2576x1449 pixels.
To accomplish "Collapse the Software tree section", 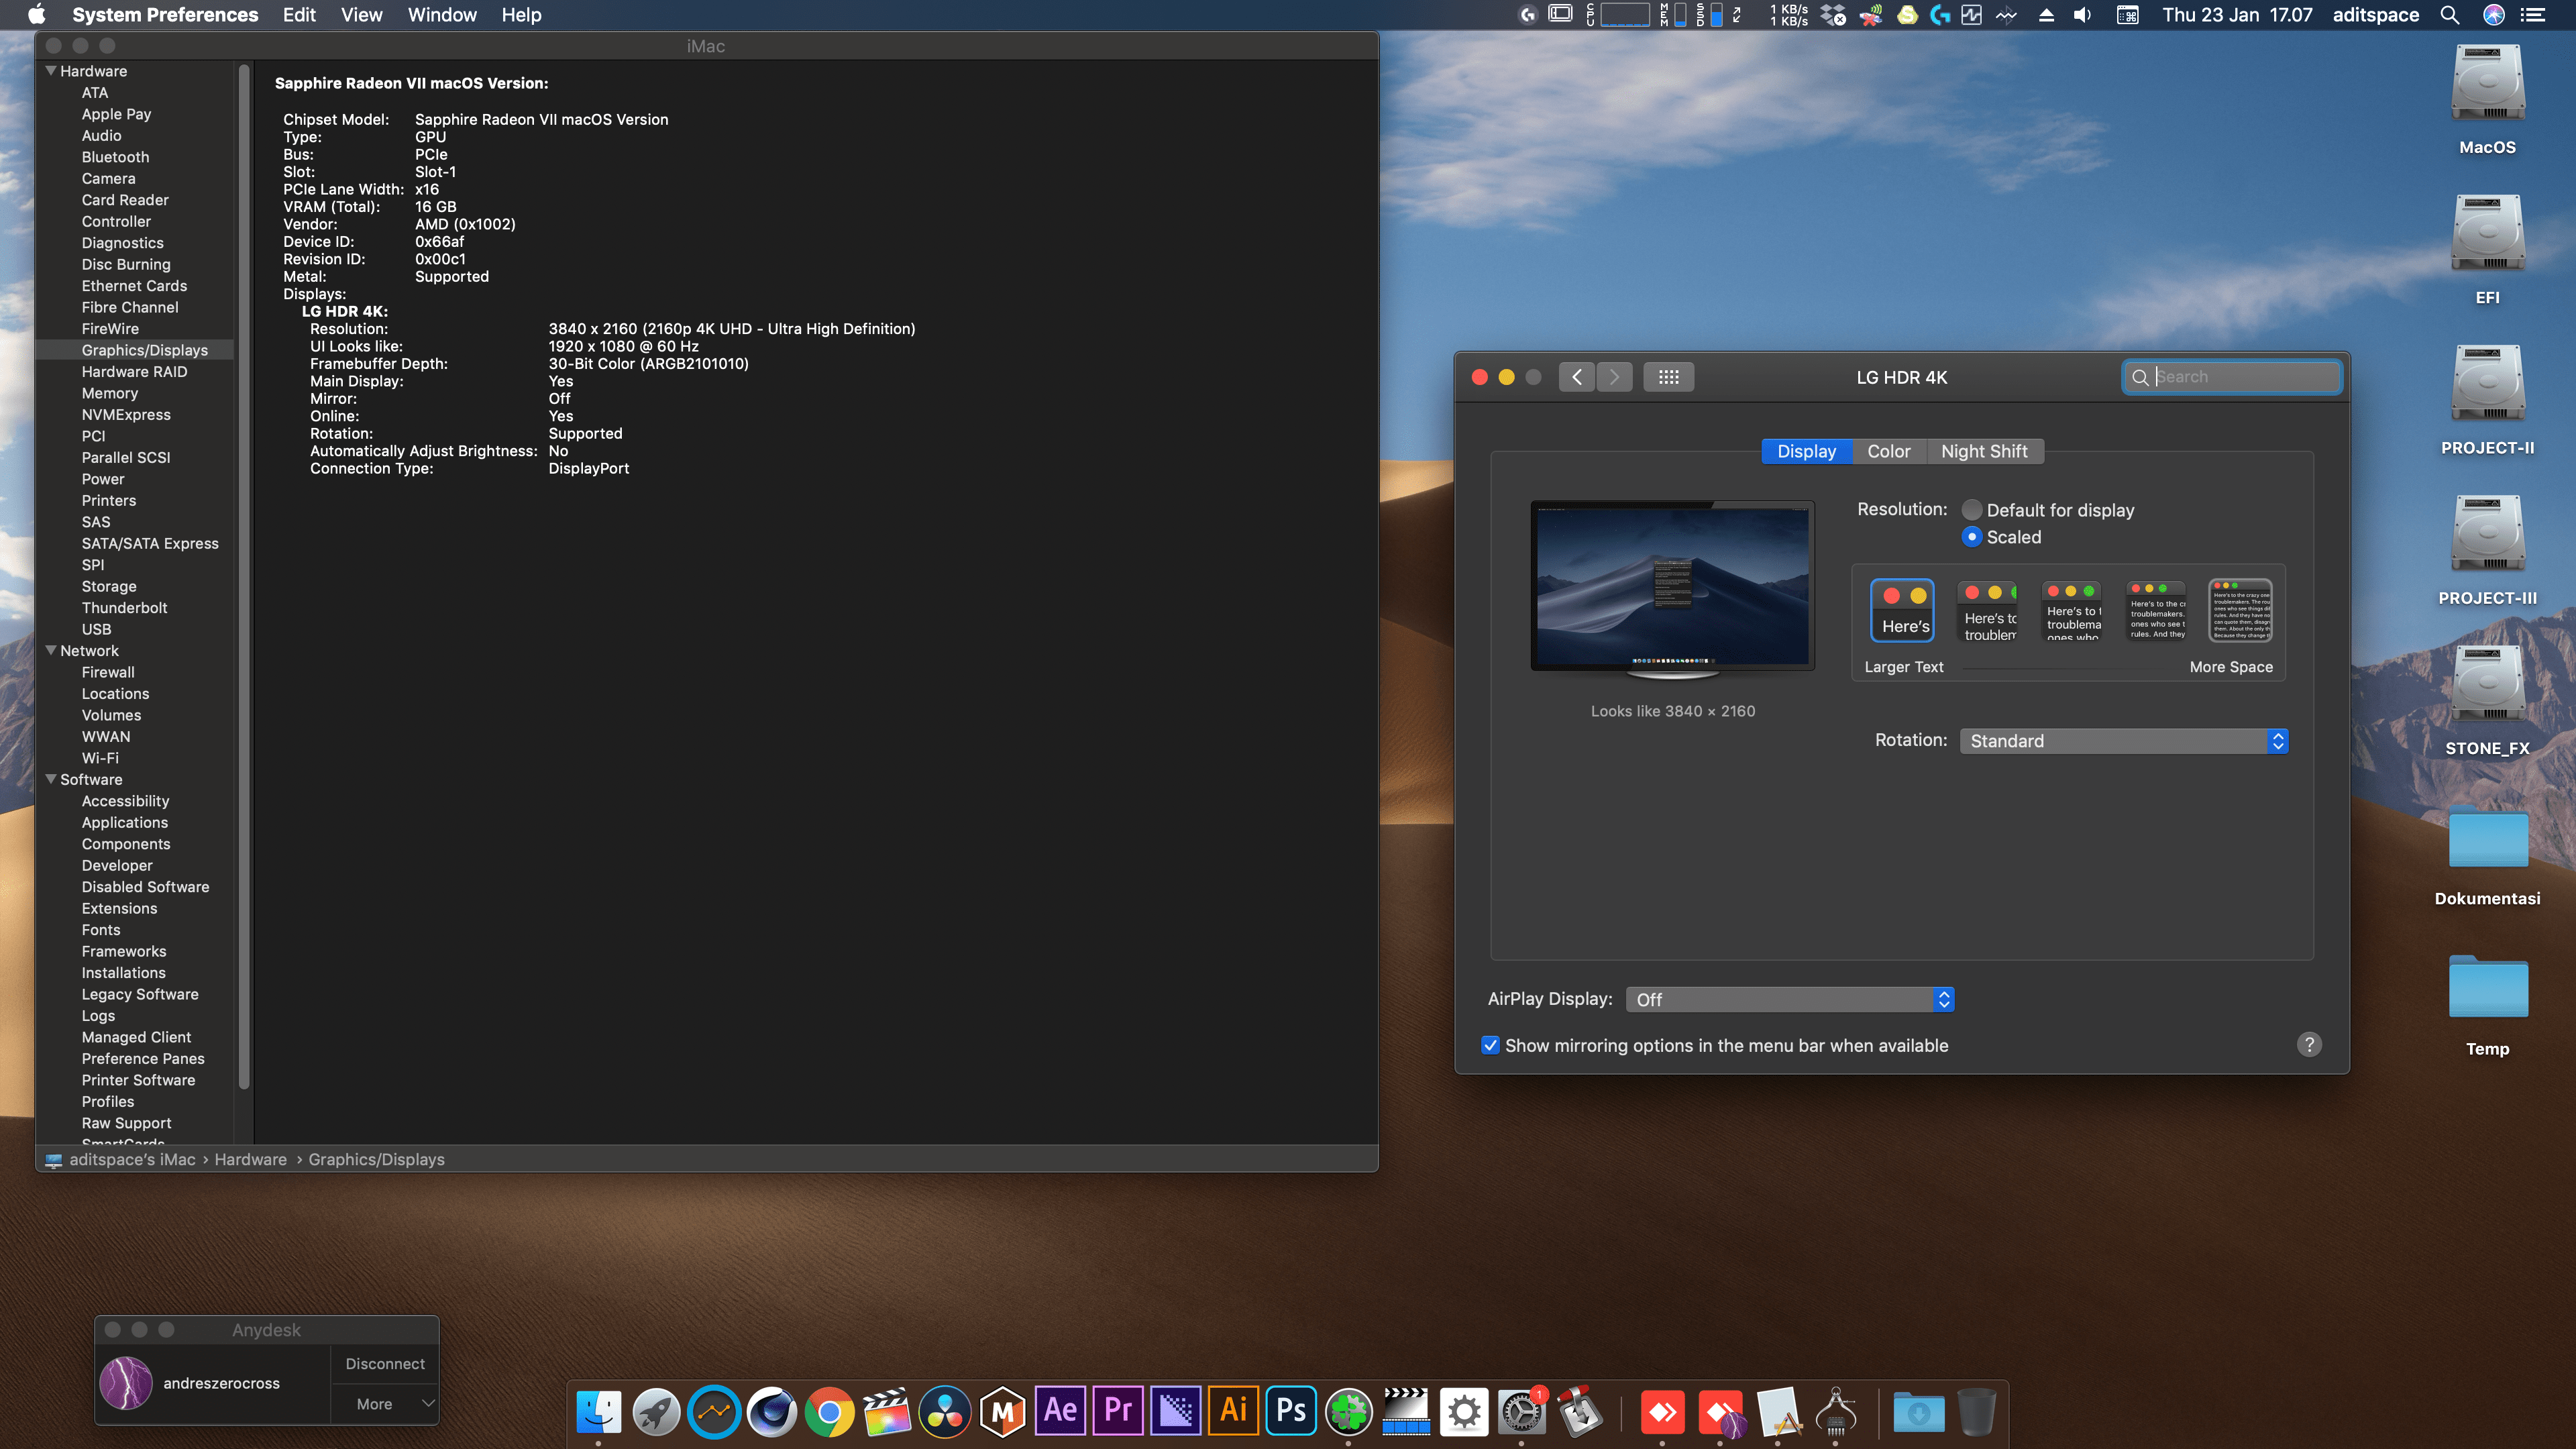I will [51, 779].
